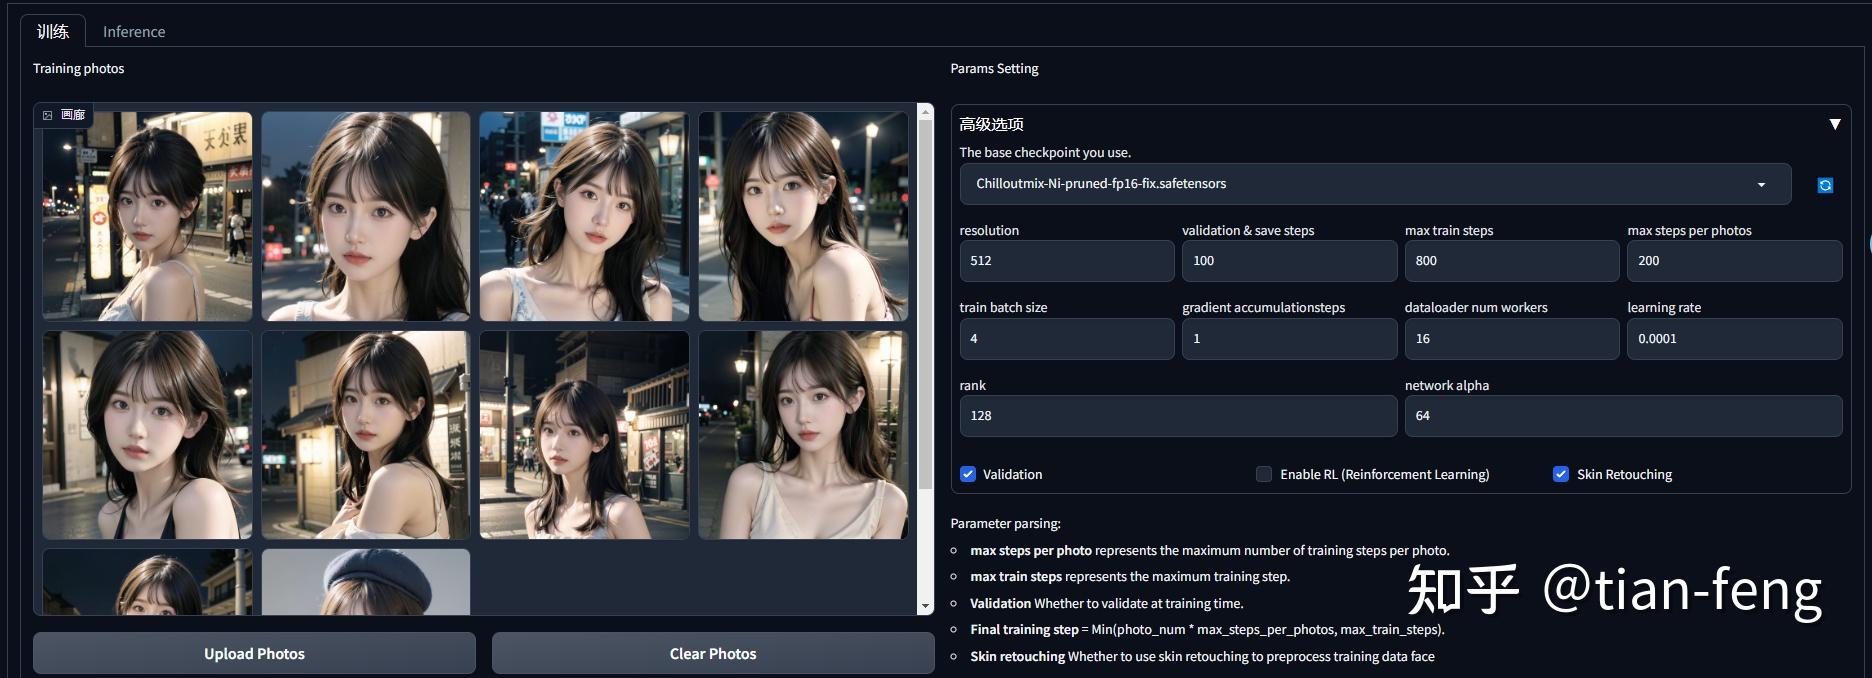Click the network alpha input field
1872x678 pixels.
point(1623,416)
